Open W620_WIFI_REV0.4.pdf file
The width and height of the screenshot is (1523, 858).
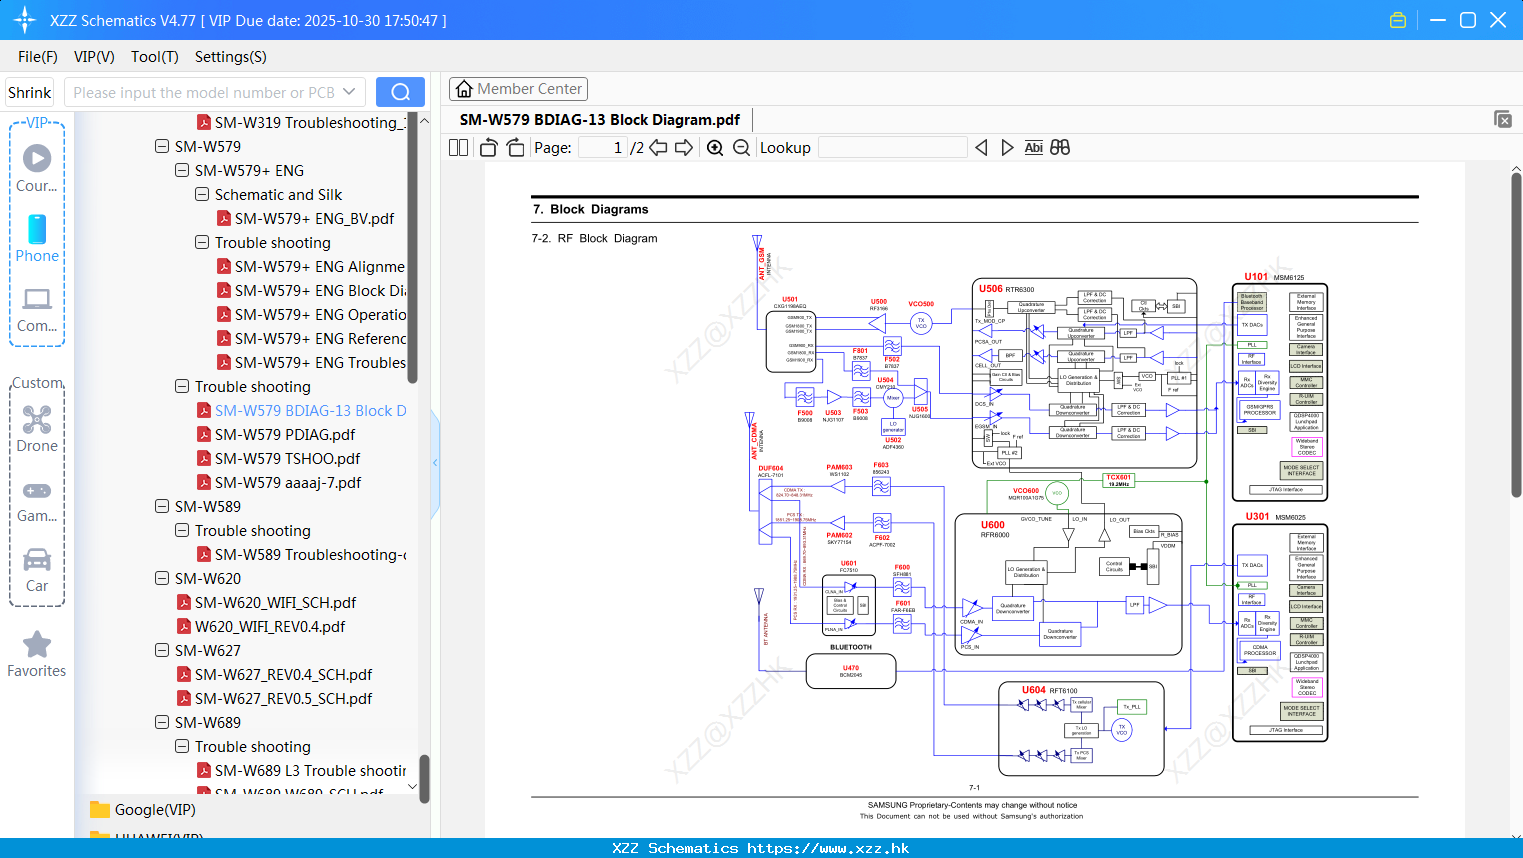(x=260, y=626)
